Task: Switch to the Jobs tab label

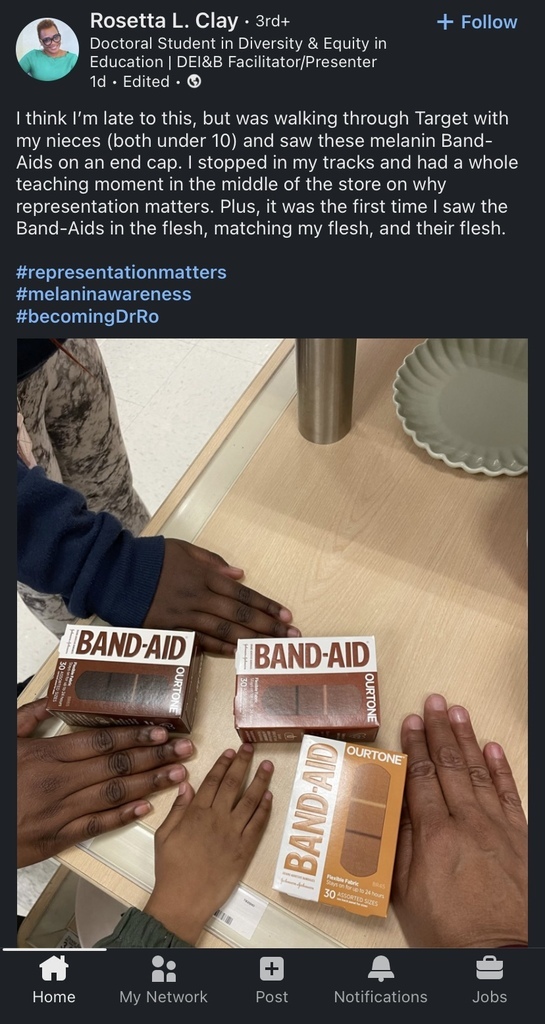Action: (x=490, y=997)
